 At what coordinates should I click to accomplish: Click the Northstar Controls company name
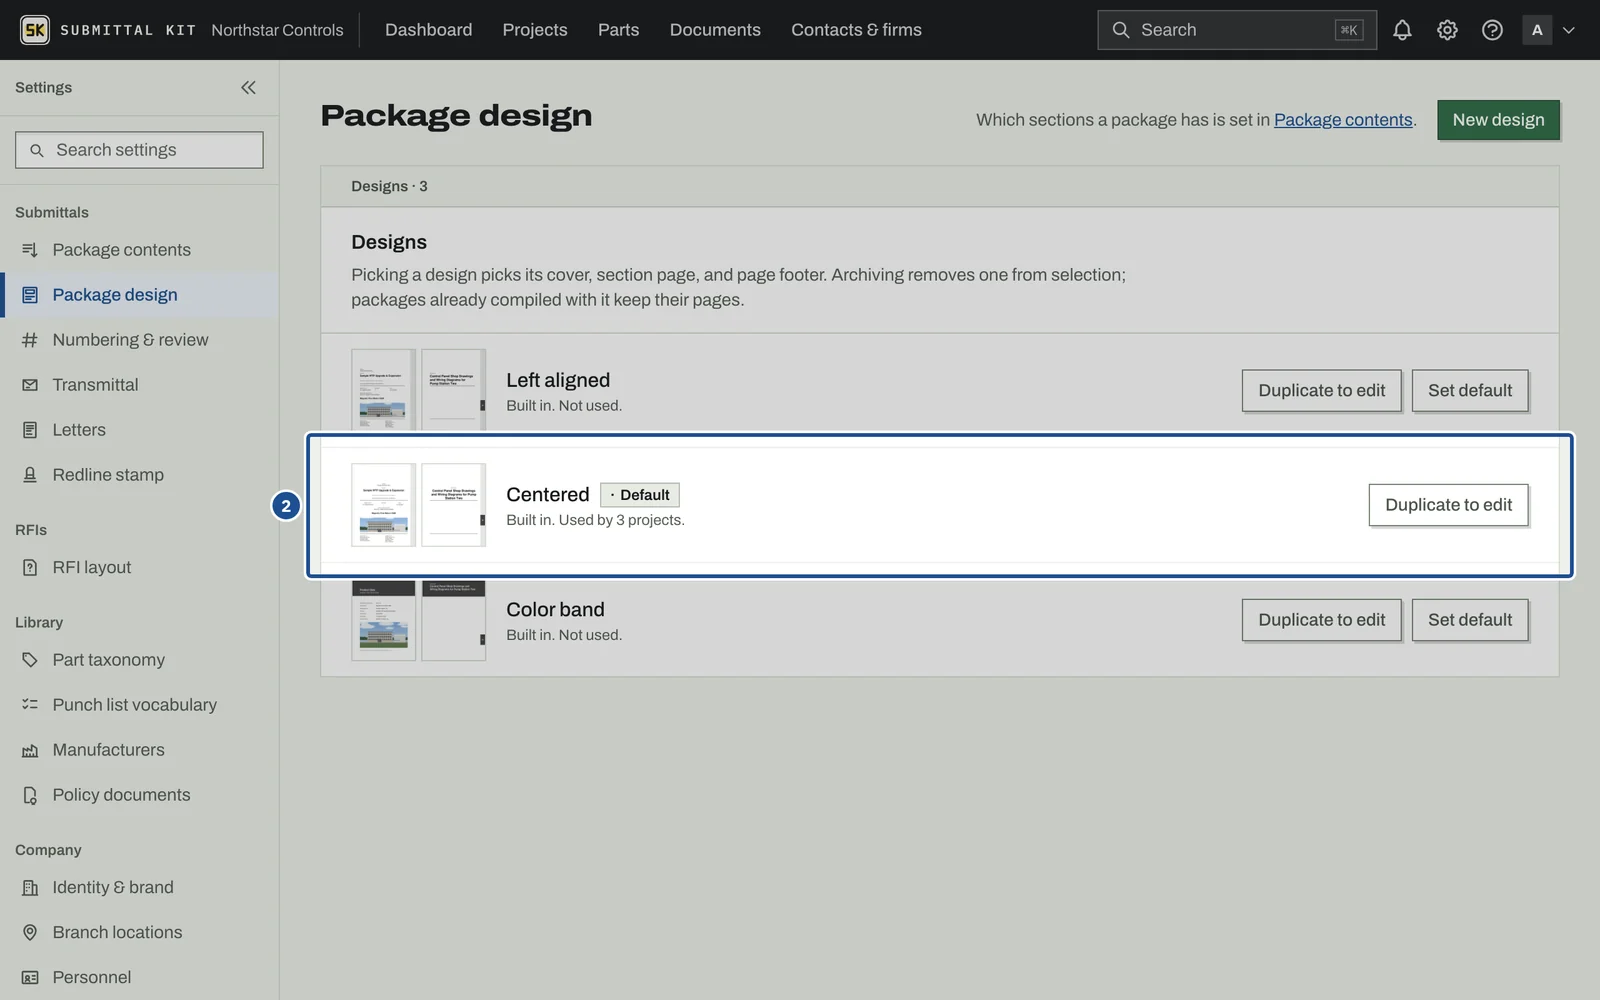click(x=277, y=30)
